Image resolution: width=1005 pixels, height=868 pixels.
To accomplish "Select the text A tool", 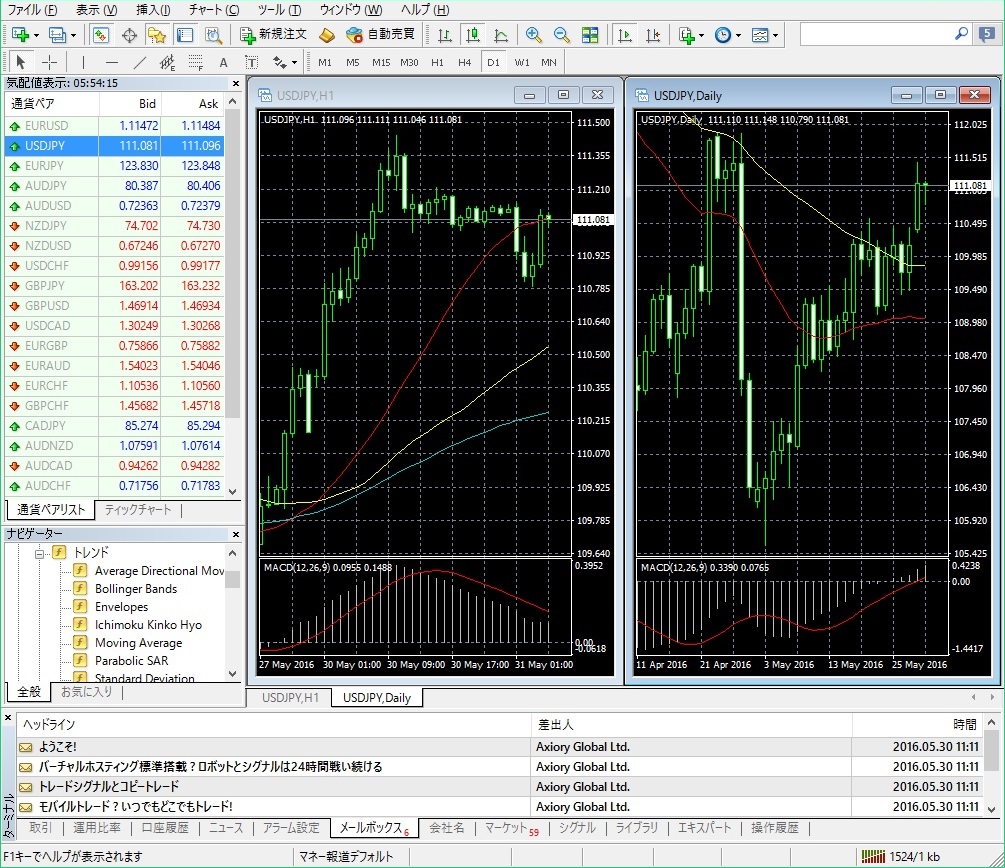I will coord(223,62).
